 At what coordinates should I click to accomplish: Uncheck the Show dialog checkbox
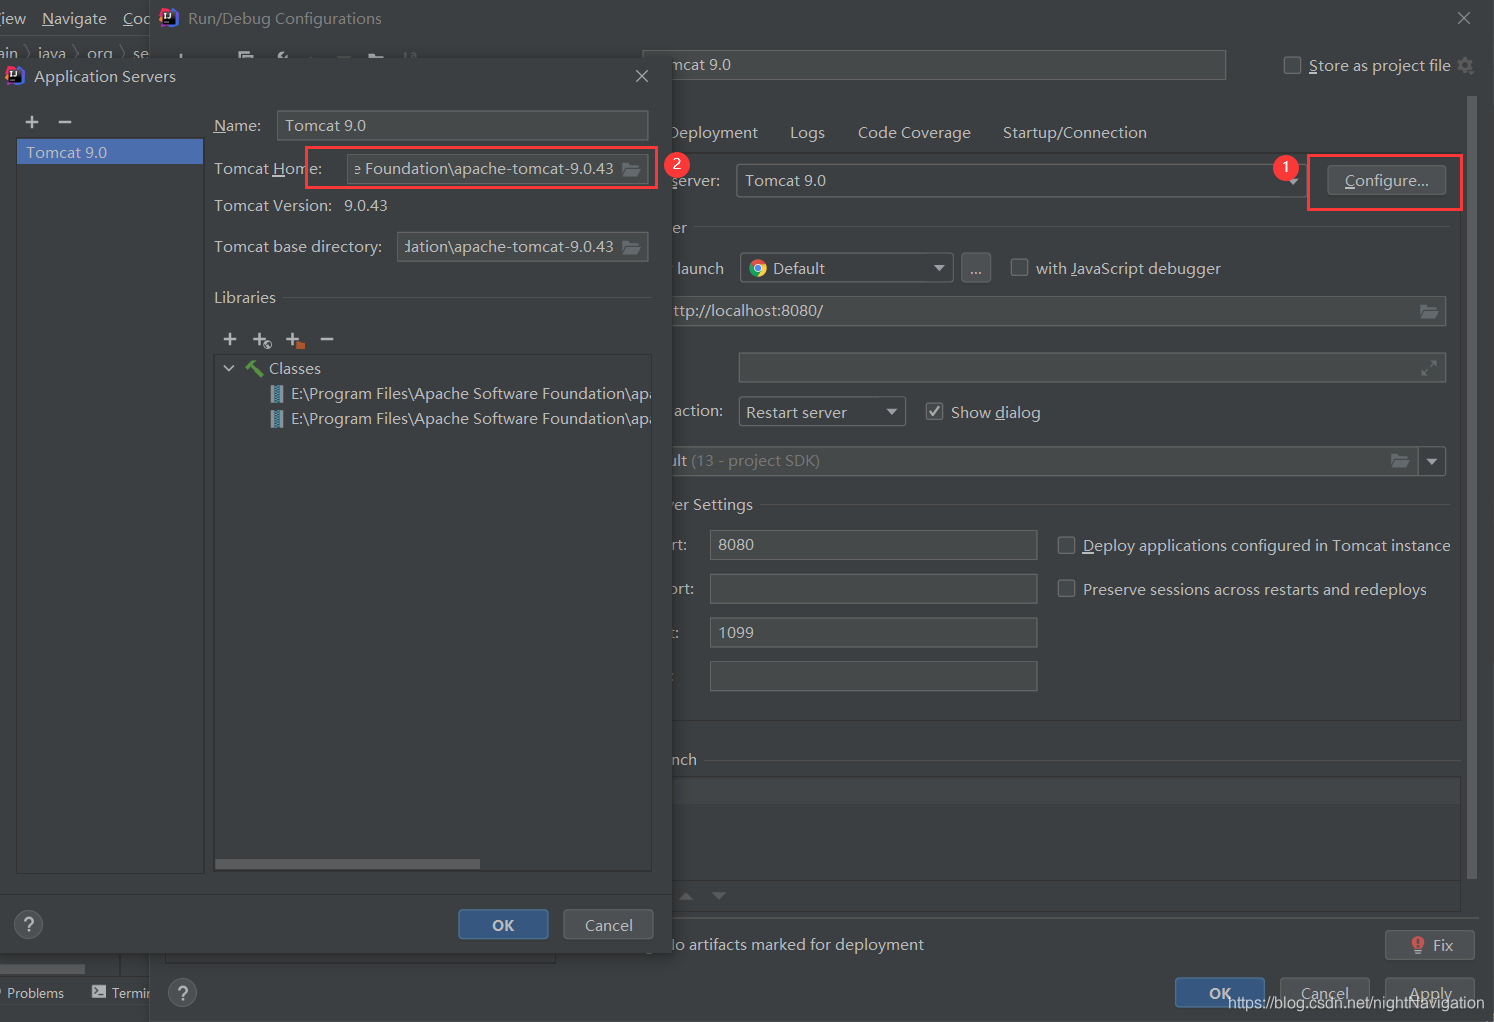(934, 411)
